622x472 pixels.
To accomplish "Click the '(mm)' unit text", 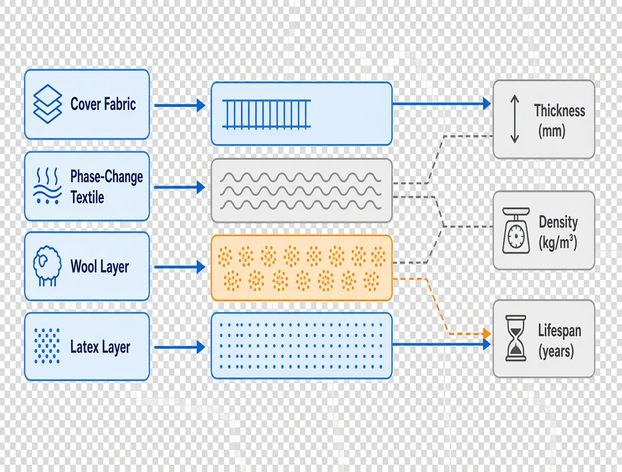I will 551,130.
